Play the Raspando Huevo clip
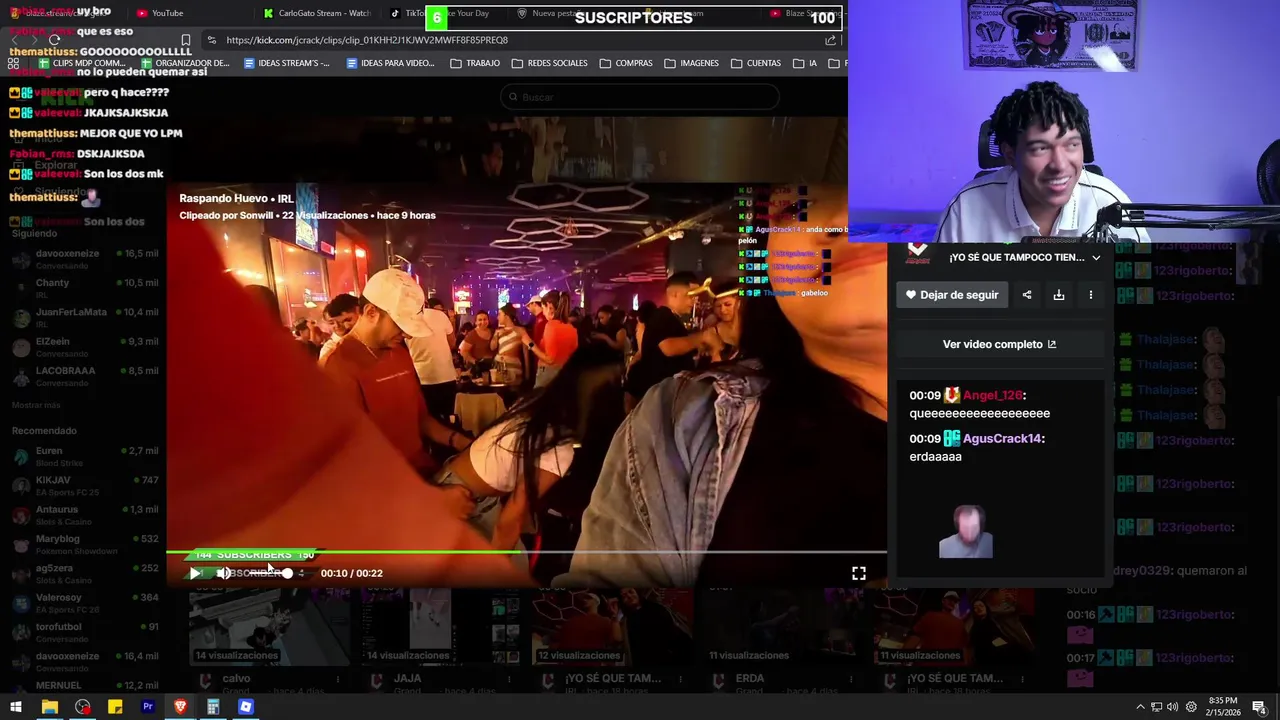Viewport: 1280px width, 720px height. click(194, 573)
